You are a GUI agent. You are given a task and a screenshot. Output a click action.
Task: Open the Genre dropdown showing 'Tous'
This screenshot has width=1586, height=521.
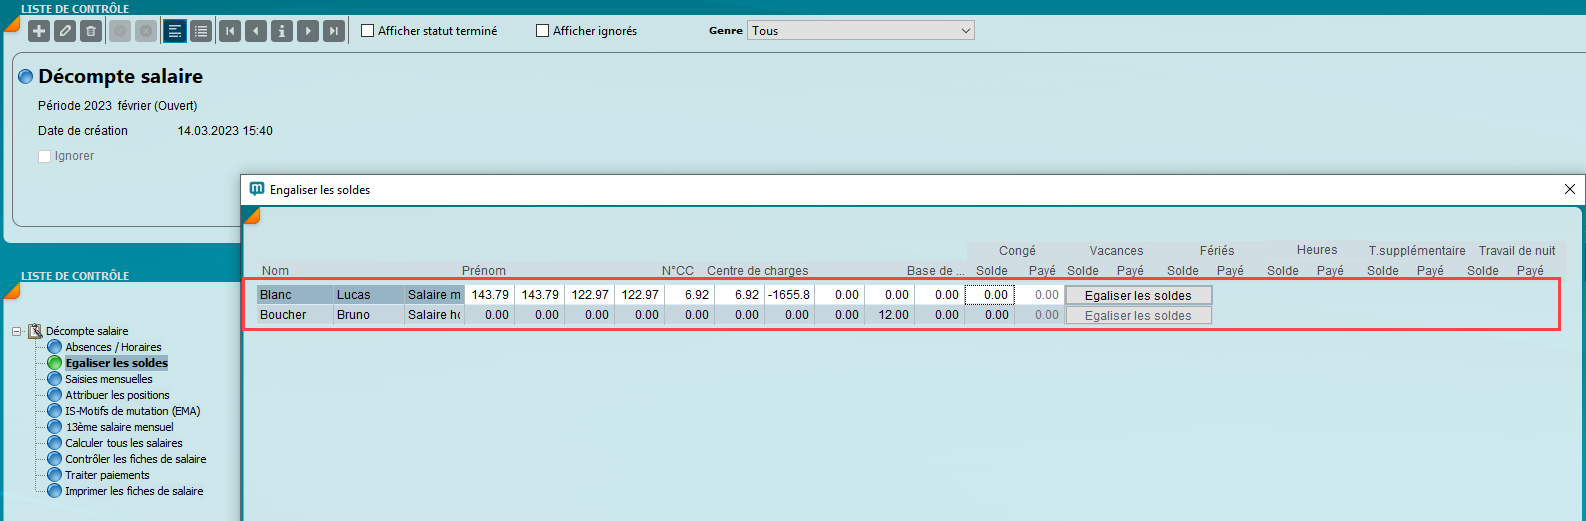(860, 31)
